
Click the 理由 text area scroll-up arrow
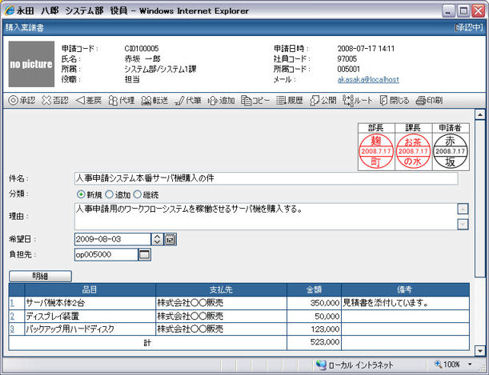[x=463, y=209]
